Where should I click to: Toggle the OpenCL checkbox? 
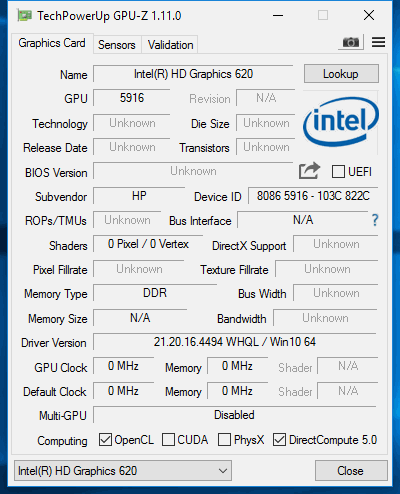coord(105,440)
